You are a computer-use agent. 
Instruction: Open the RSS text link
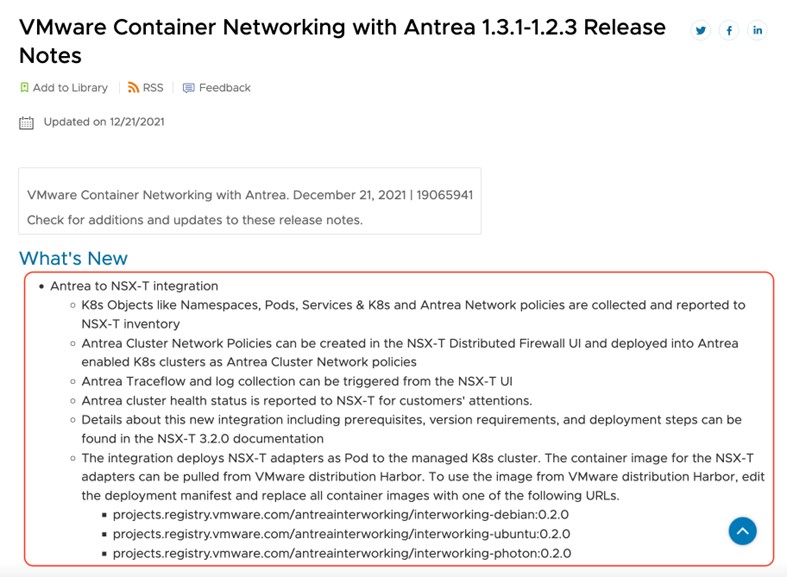click(x=153, y=88)
